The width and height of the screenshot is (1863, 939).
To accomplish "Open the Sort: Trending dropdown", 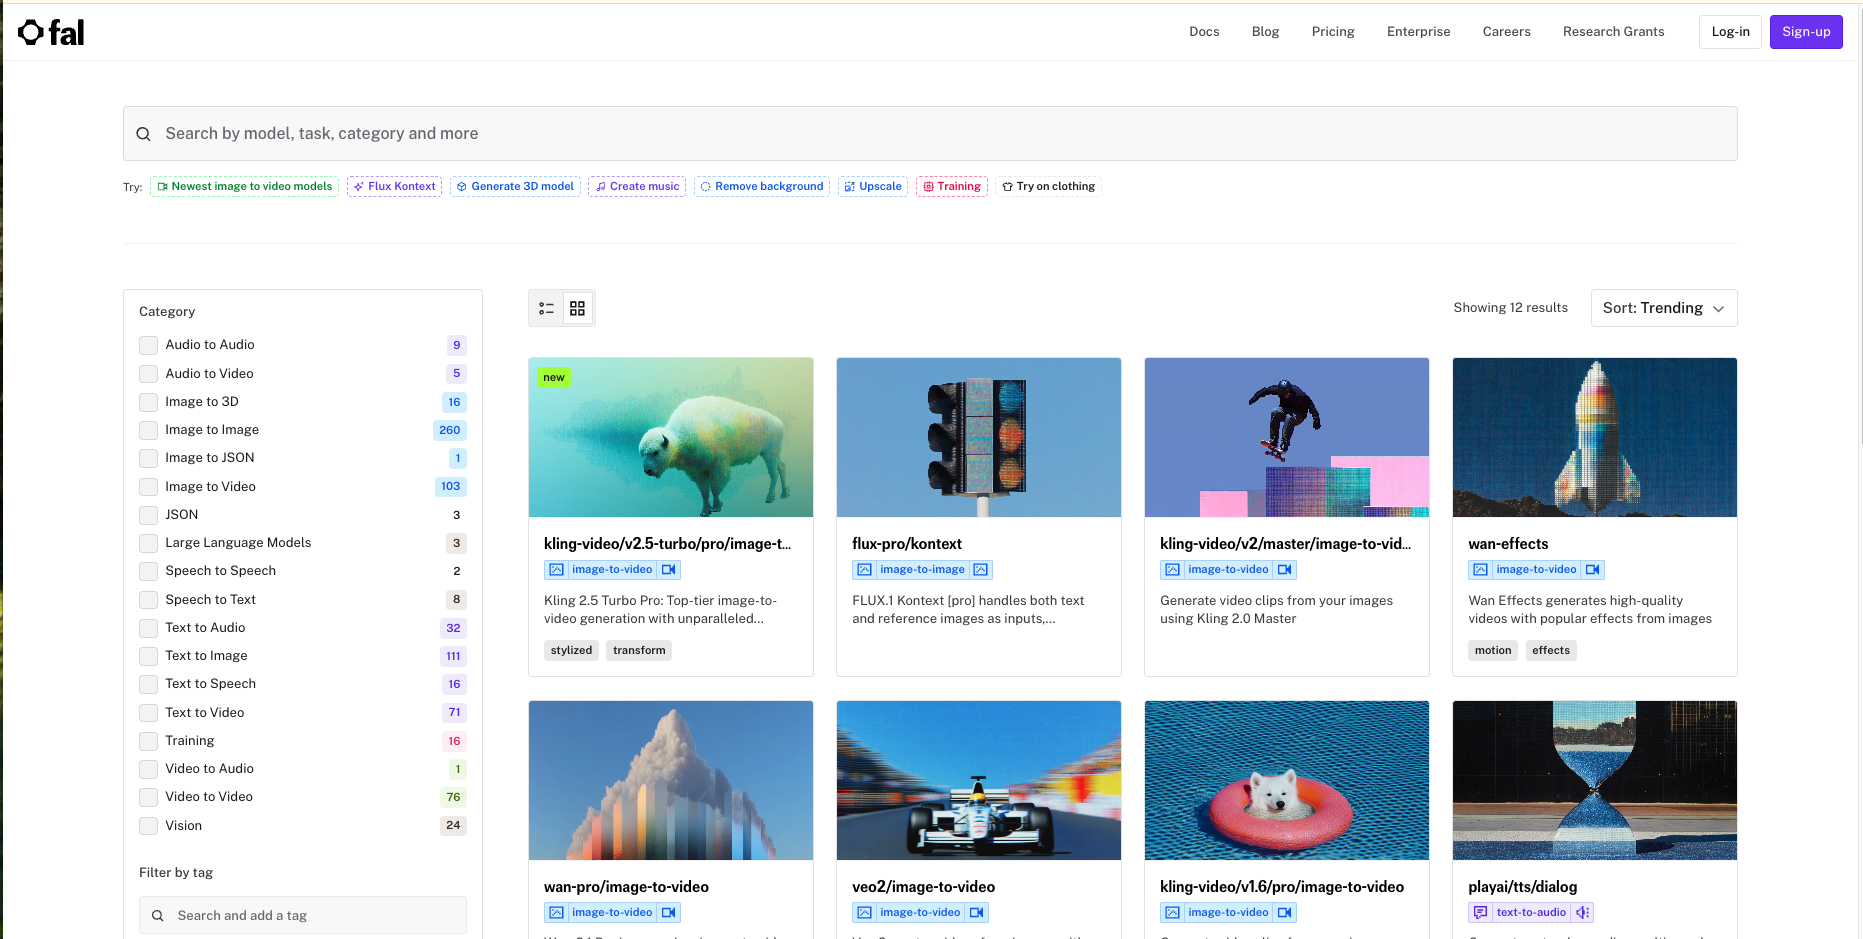I will [1663, 308].
